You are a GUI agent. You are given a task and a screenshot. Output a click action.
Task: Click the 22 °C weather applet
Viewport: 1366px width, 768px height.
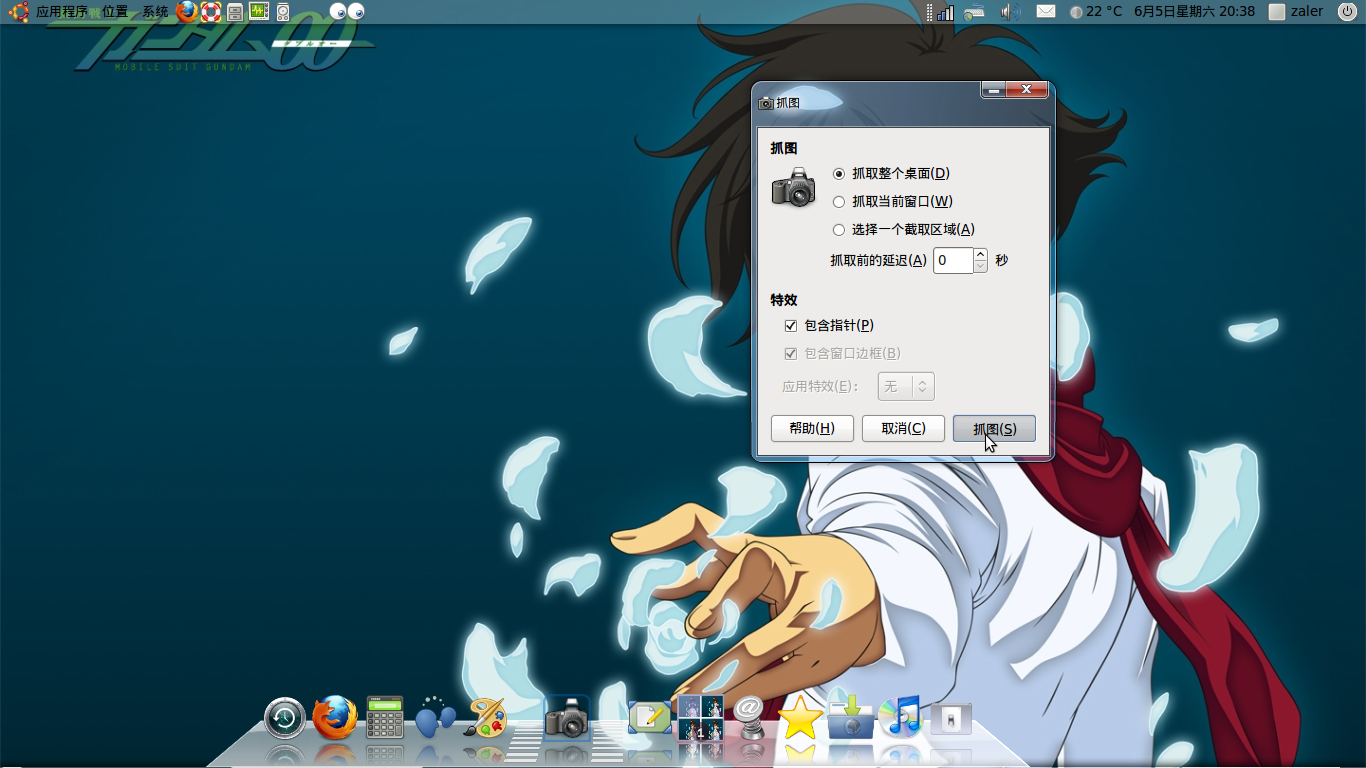tap(1096, 12)
